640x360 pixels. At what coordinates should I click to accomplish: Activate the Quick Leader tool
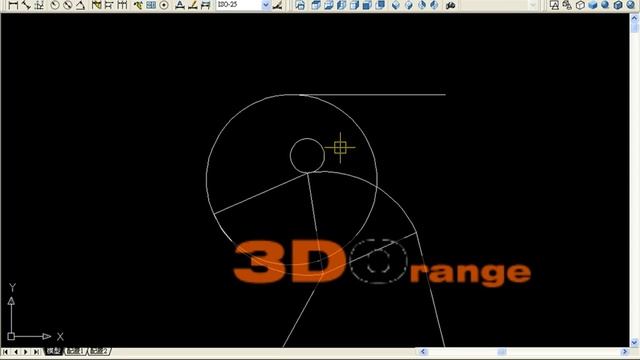(x=138, y=5)
